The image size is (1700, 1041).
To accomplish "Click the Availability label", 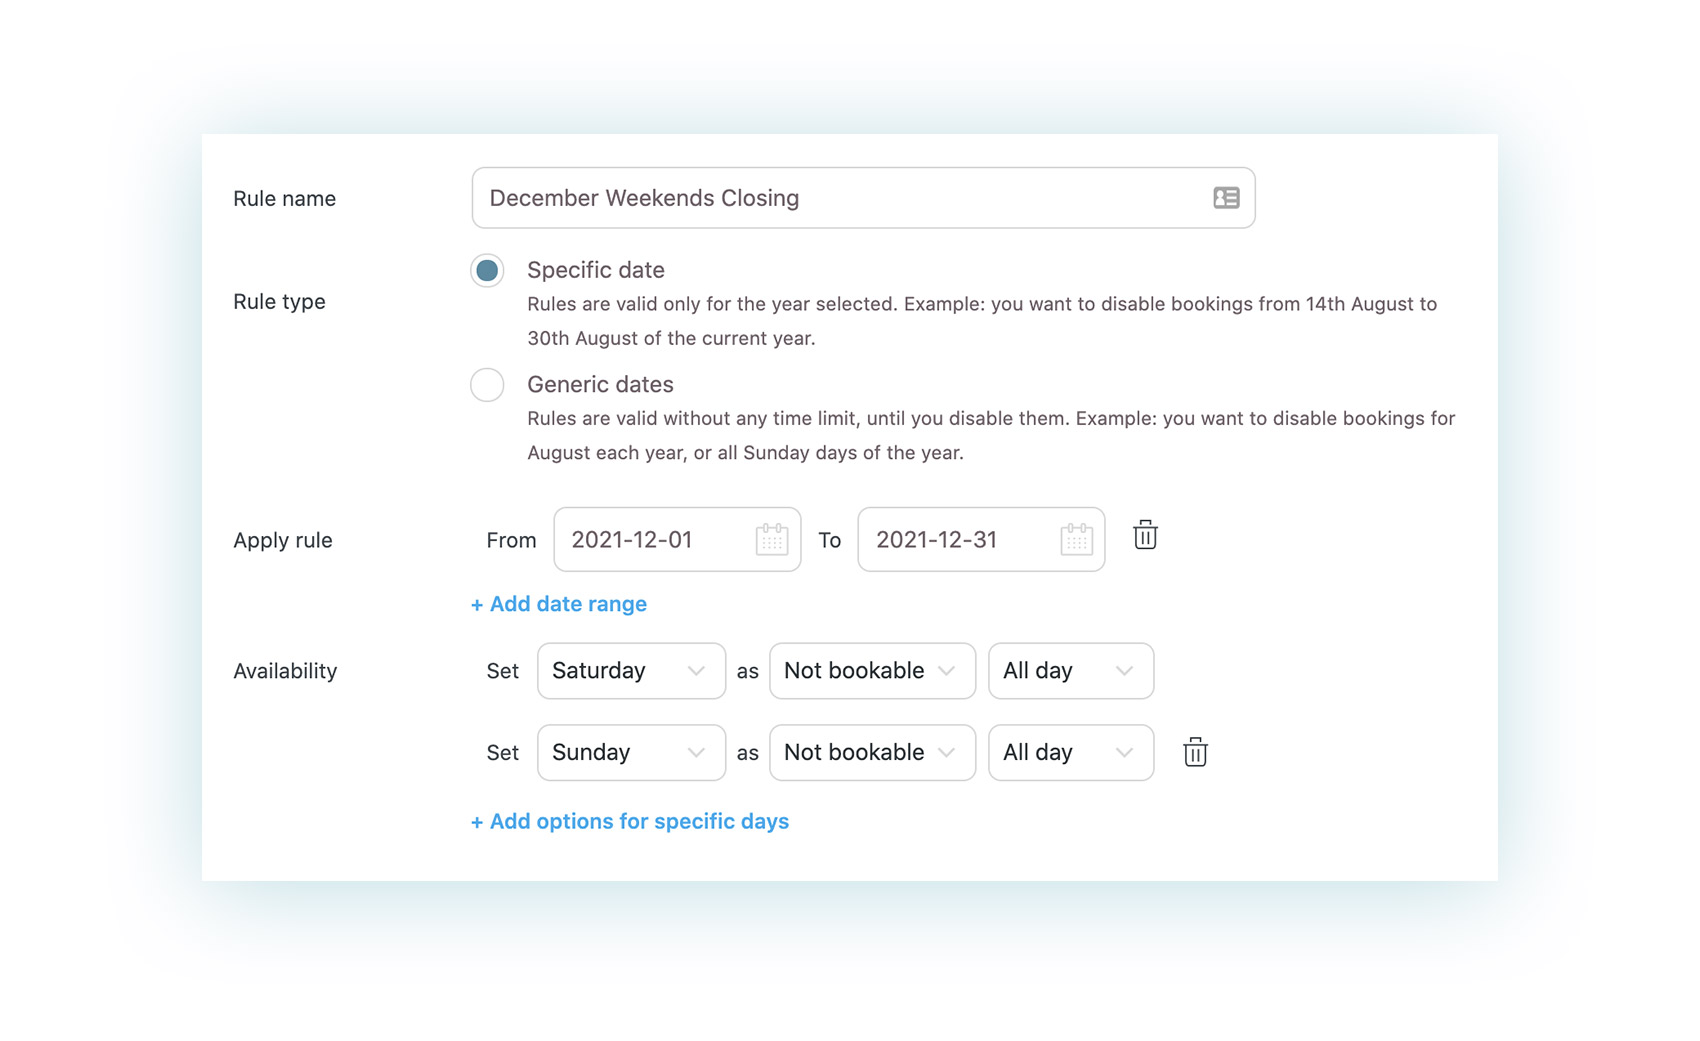I will pyautogui.click(x=285, y=671).
